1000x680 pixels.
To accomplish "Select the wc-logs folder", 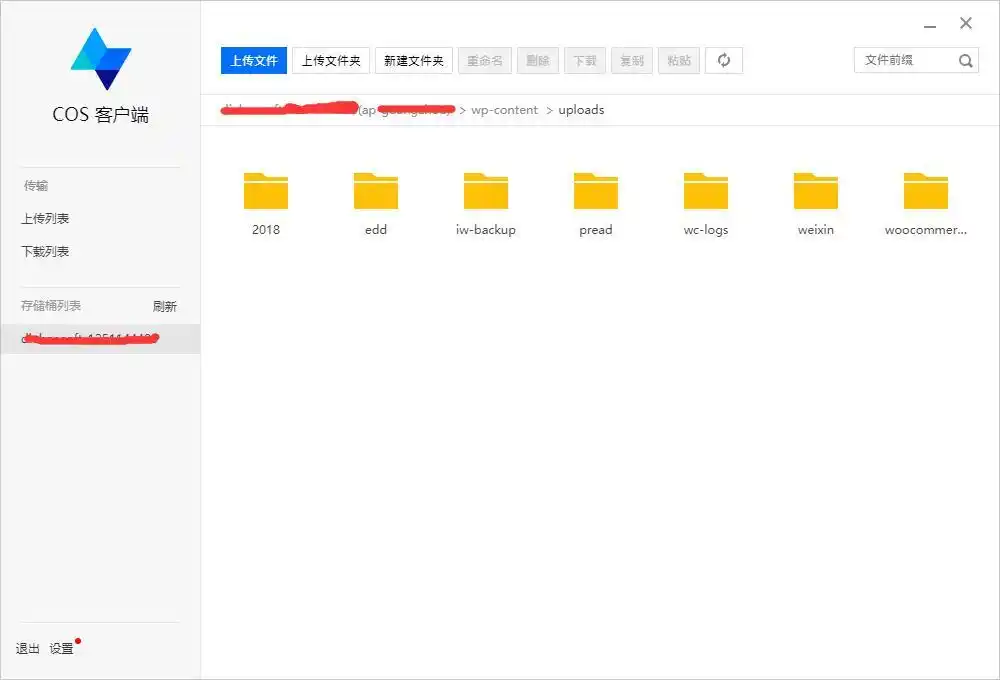I will (x=706, y=191).
